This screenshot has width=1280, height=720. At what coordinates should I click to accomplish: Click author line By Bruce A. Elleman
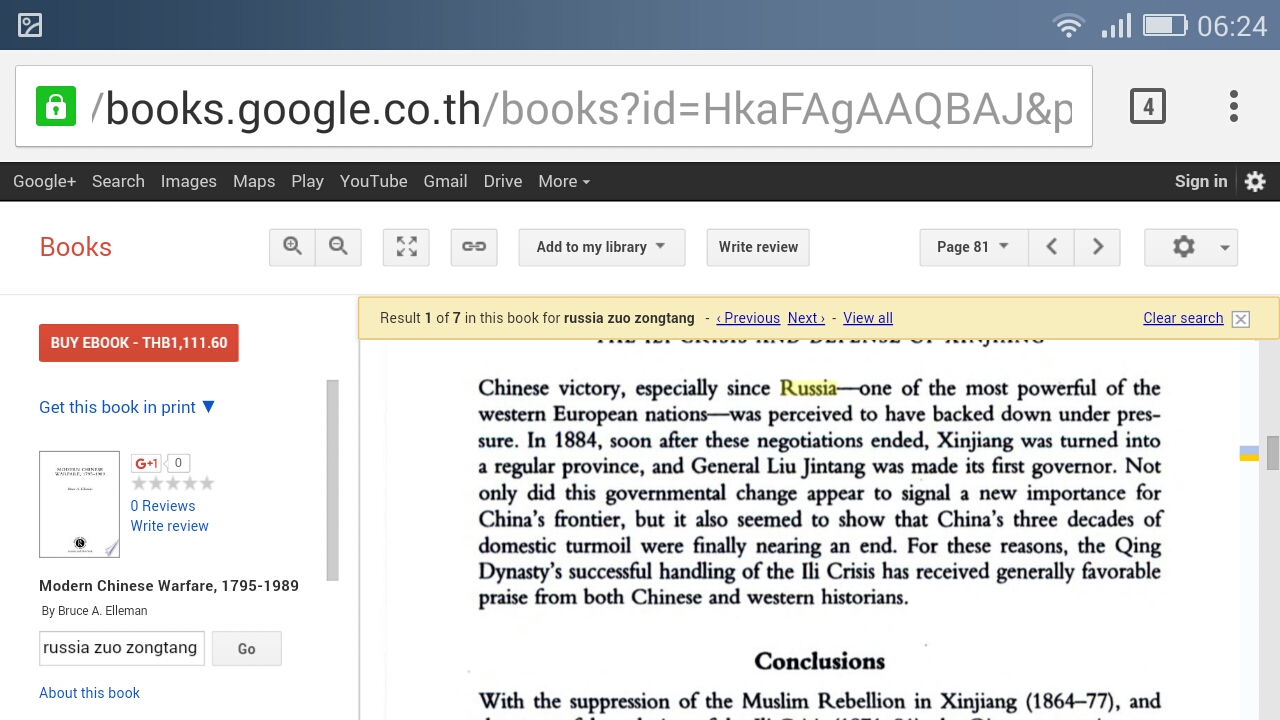point(95,611)
